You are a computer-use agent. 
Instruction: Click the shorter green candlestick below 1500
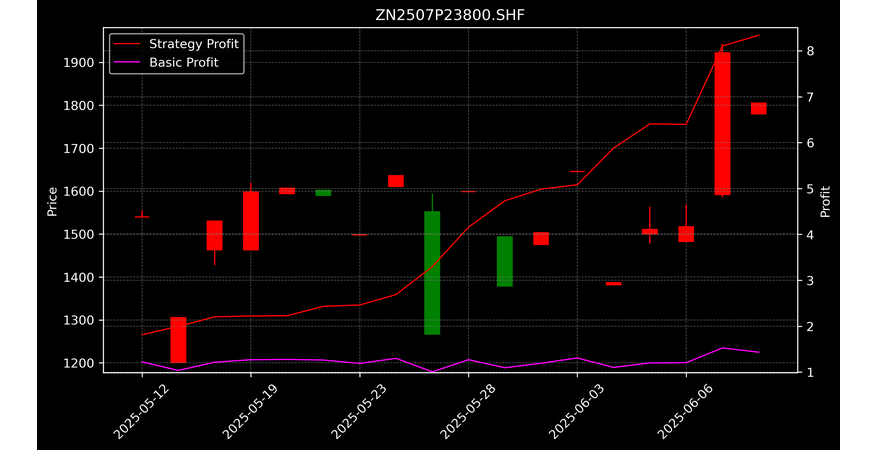505,261
